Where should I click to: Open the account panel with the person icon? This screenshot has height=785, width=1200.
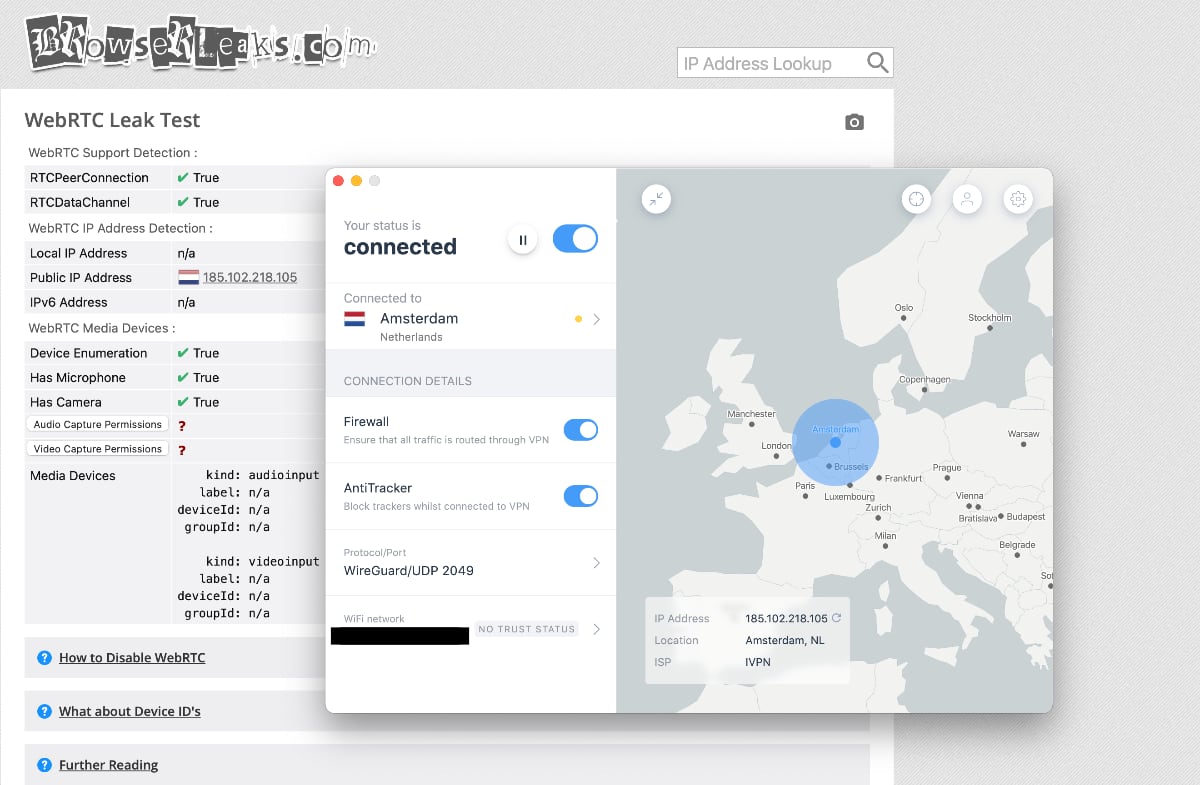(x=967, y=199)
